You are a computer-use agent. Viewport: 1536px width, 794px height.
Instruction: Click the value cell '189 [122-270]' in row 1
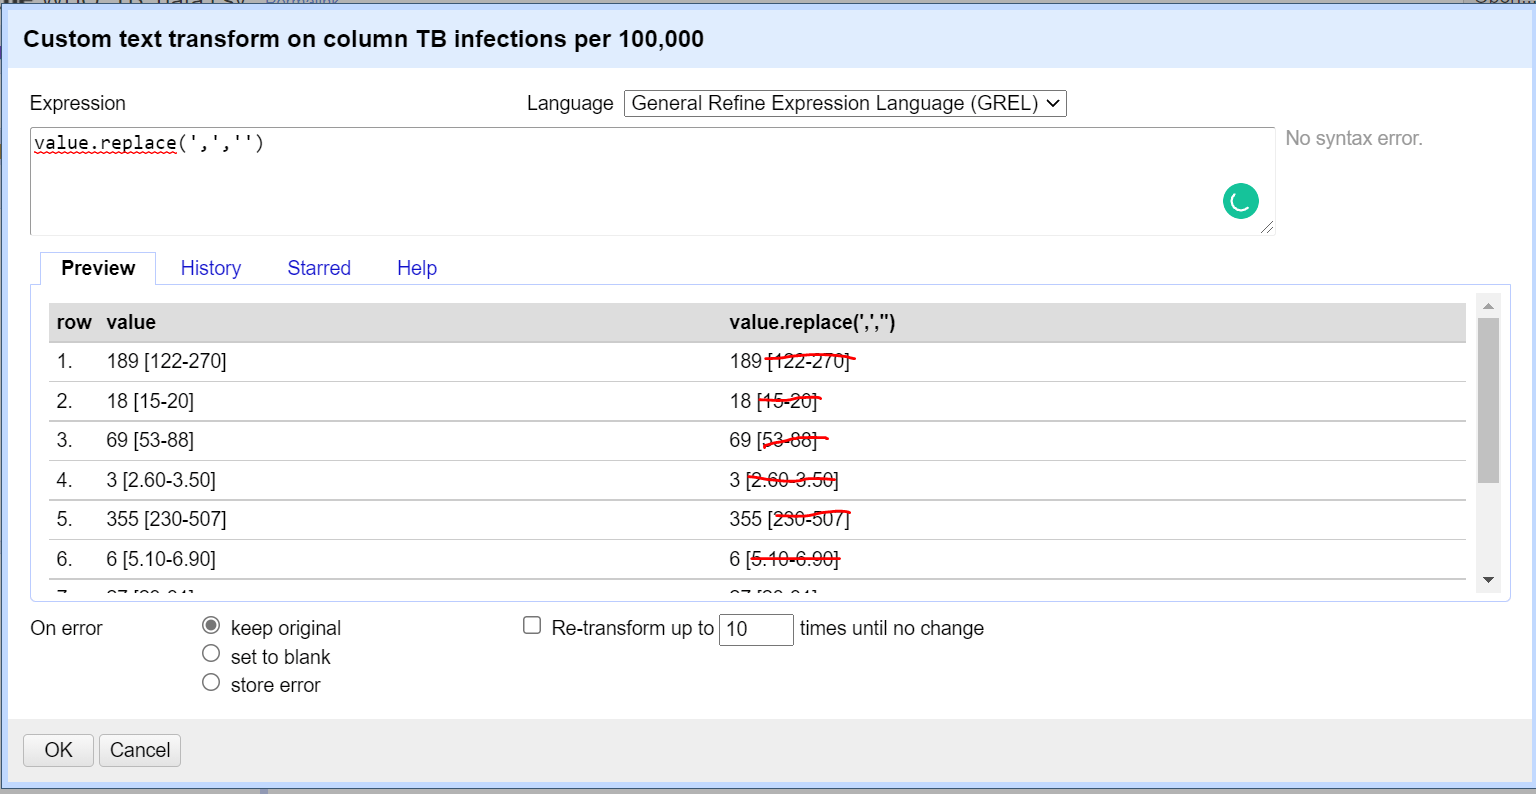(x=167, y=361)
